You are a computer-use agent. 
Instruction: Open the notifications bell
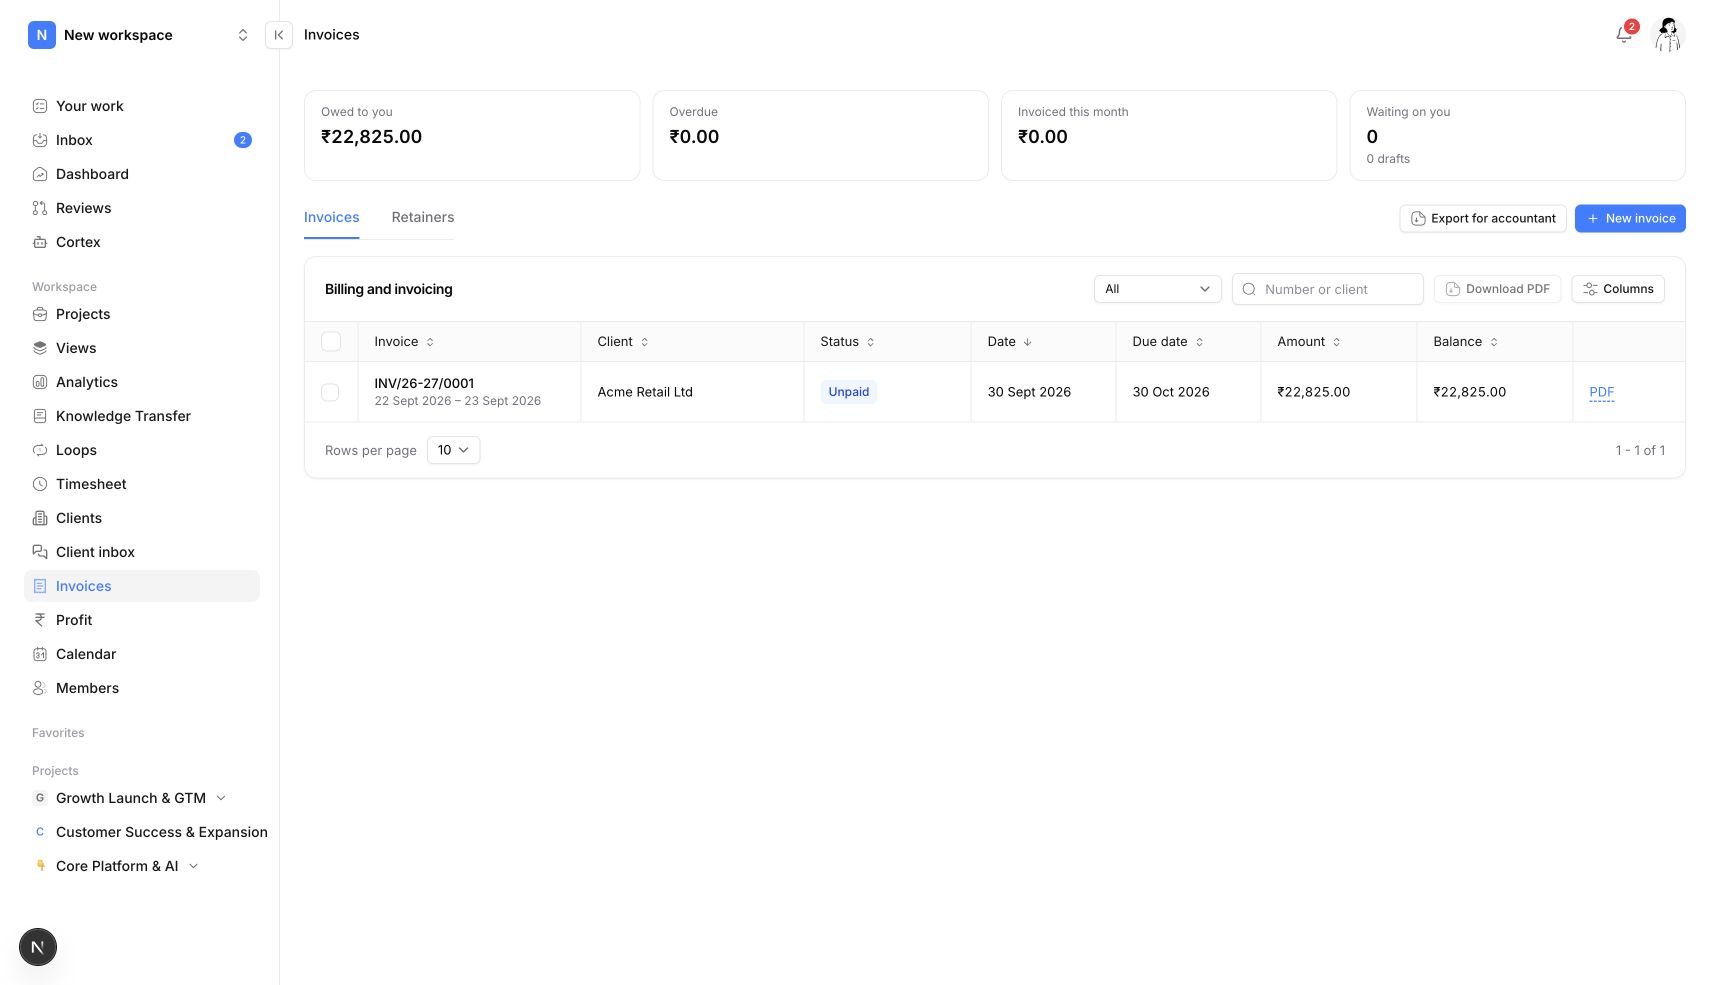pyautogui.click(x=1623, y=35)
